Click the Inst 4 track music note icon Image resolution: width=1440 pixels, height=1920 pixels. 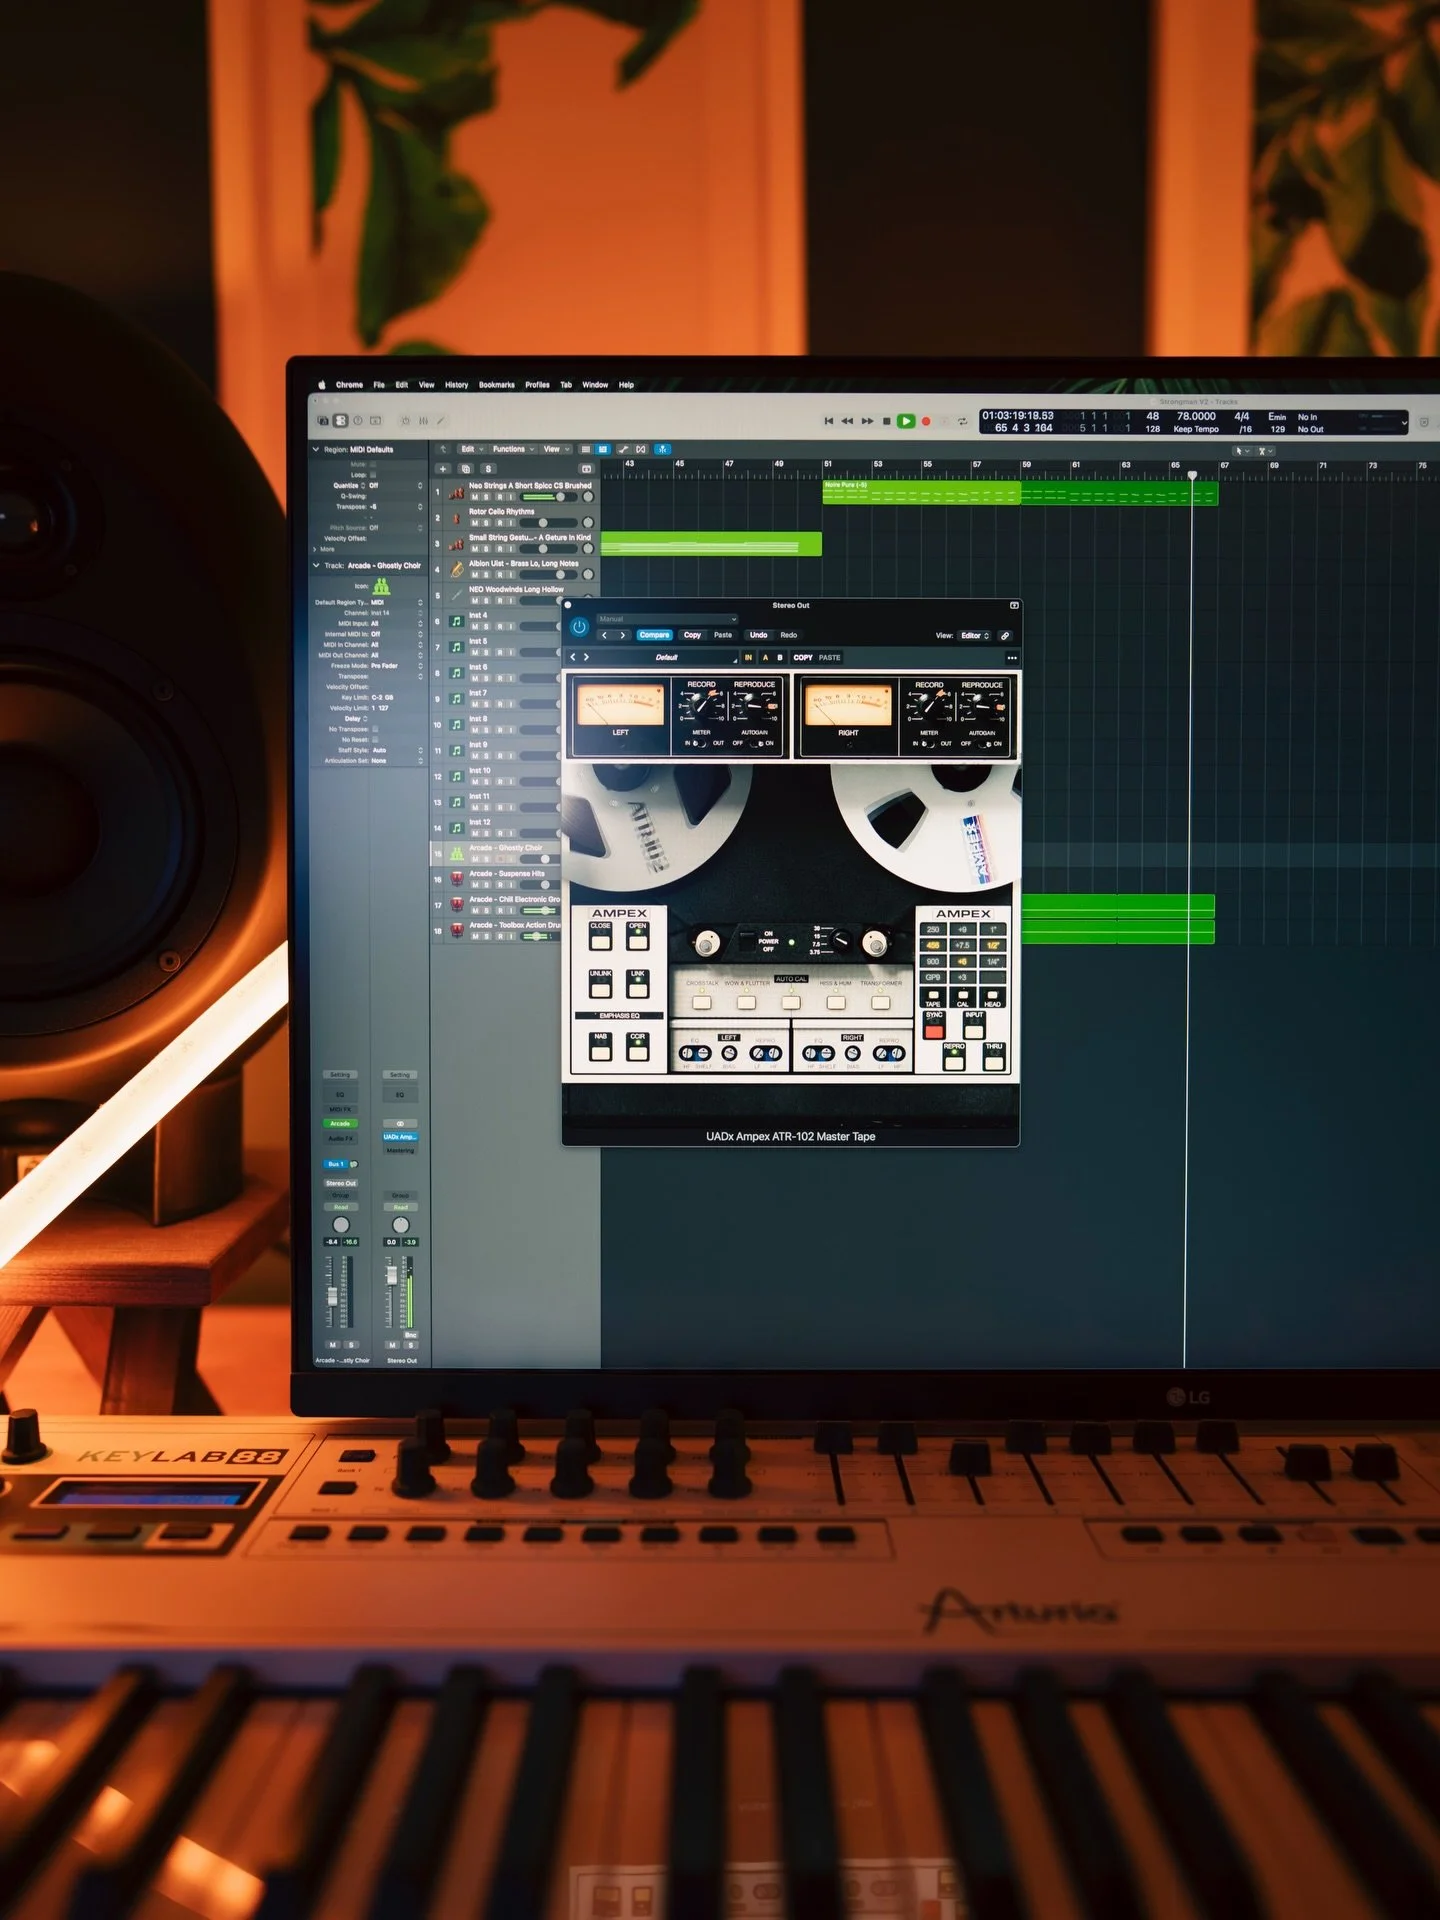coord(456,622)
